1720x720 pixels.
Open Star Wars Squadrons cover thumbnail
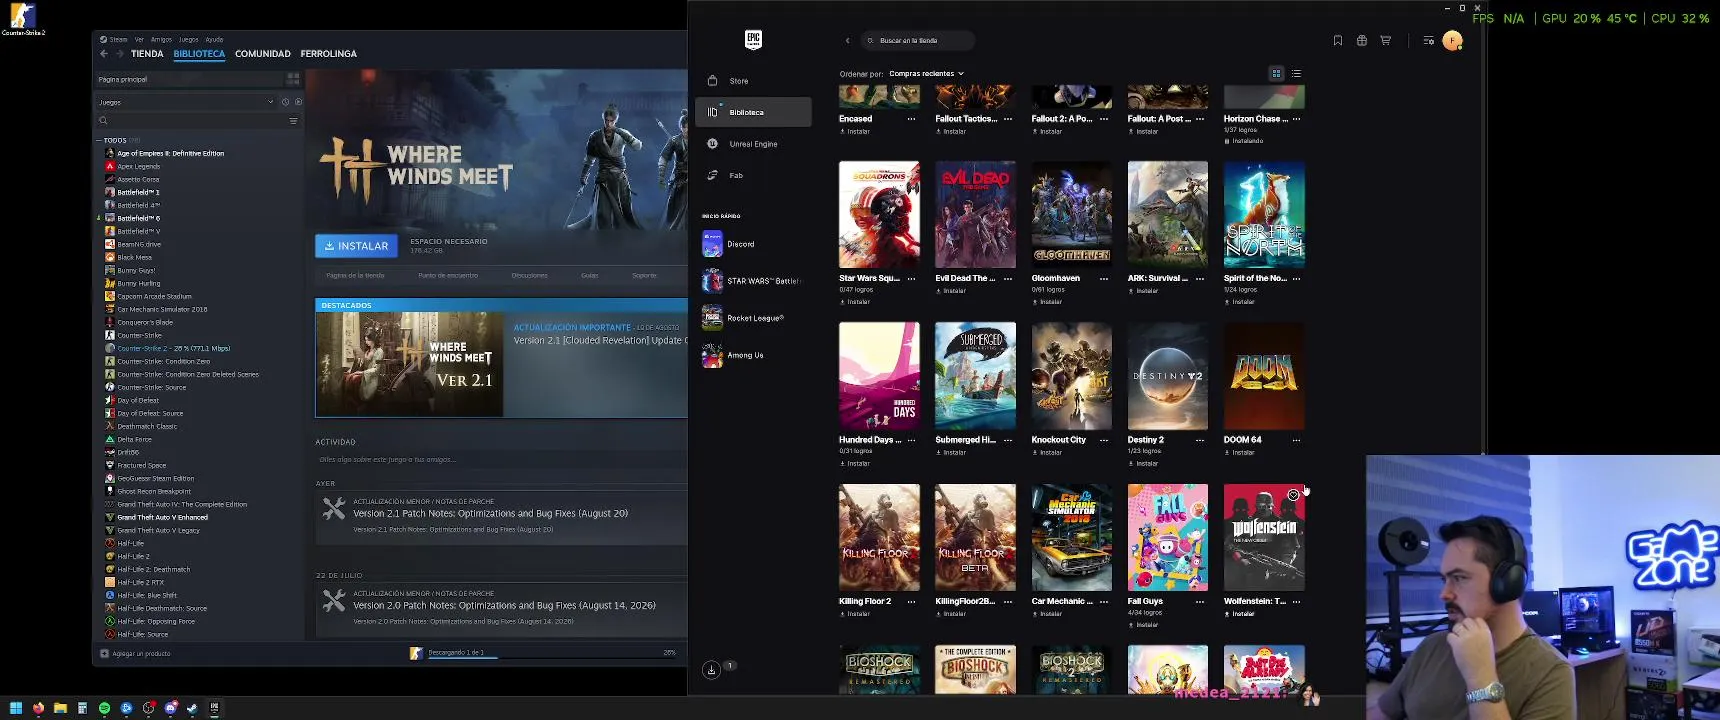click(x=879, y=215)
